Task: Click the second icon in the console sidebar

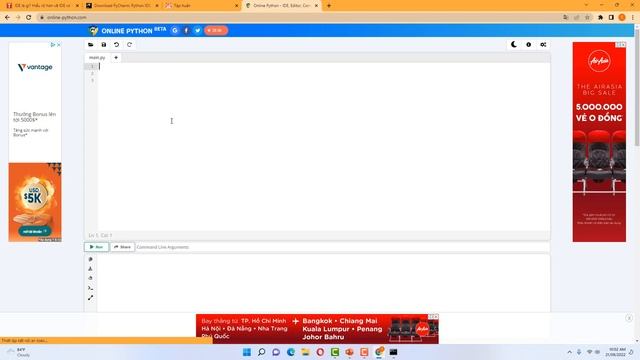Action: point(91,269)
